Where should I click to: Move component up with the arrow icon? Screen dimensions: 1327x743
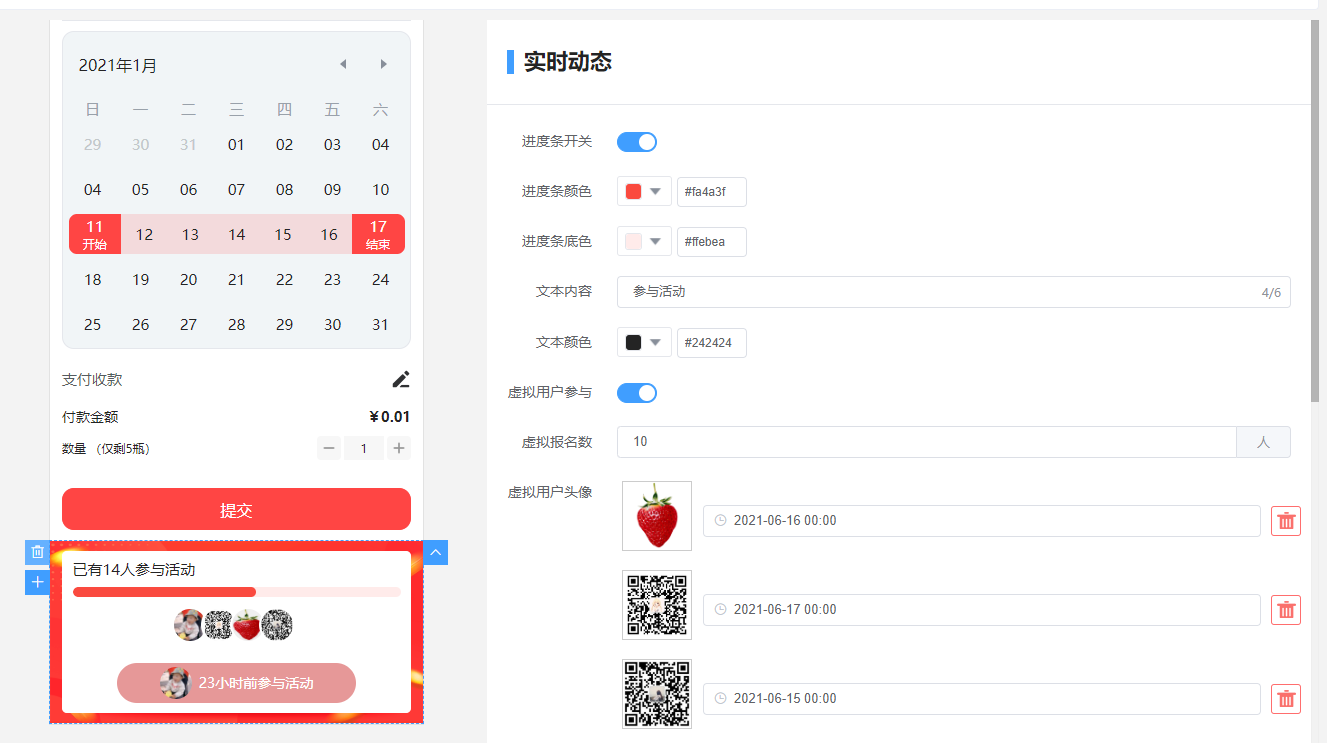(x=436, y=552)
